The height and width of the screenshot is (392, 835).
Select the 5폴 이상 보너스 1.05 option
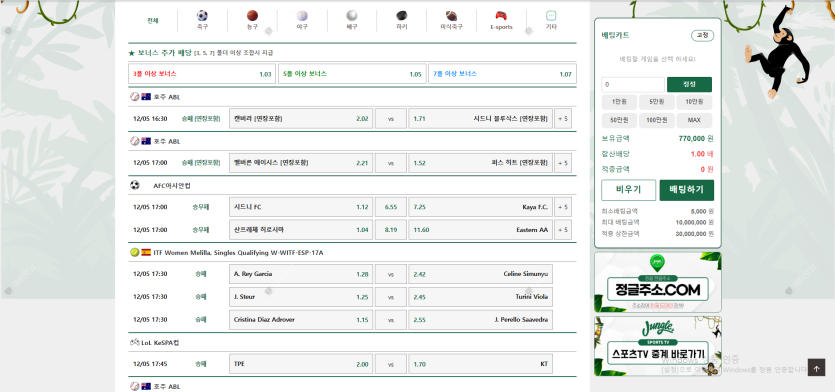click(x=351, y=74)
